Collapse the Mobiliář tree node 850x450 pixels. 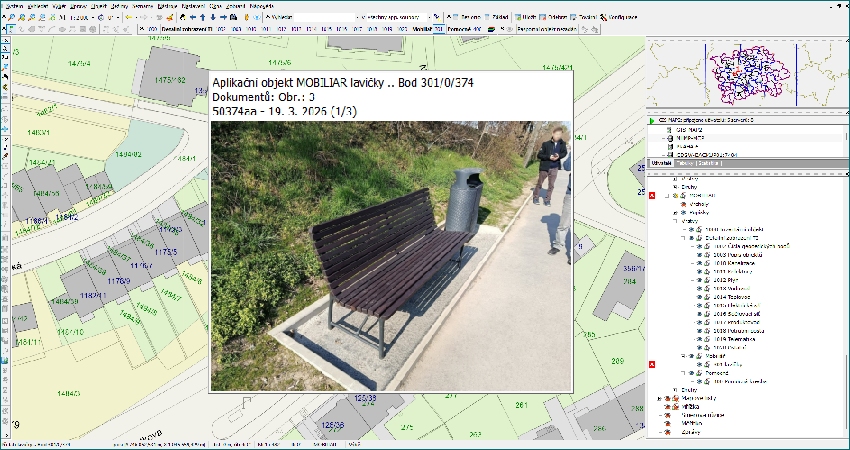683,356
